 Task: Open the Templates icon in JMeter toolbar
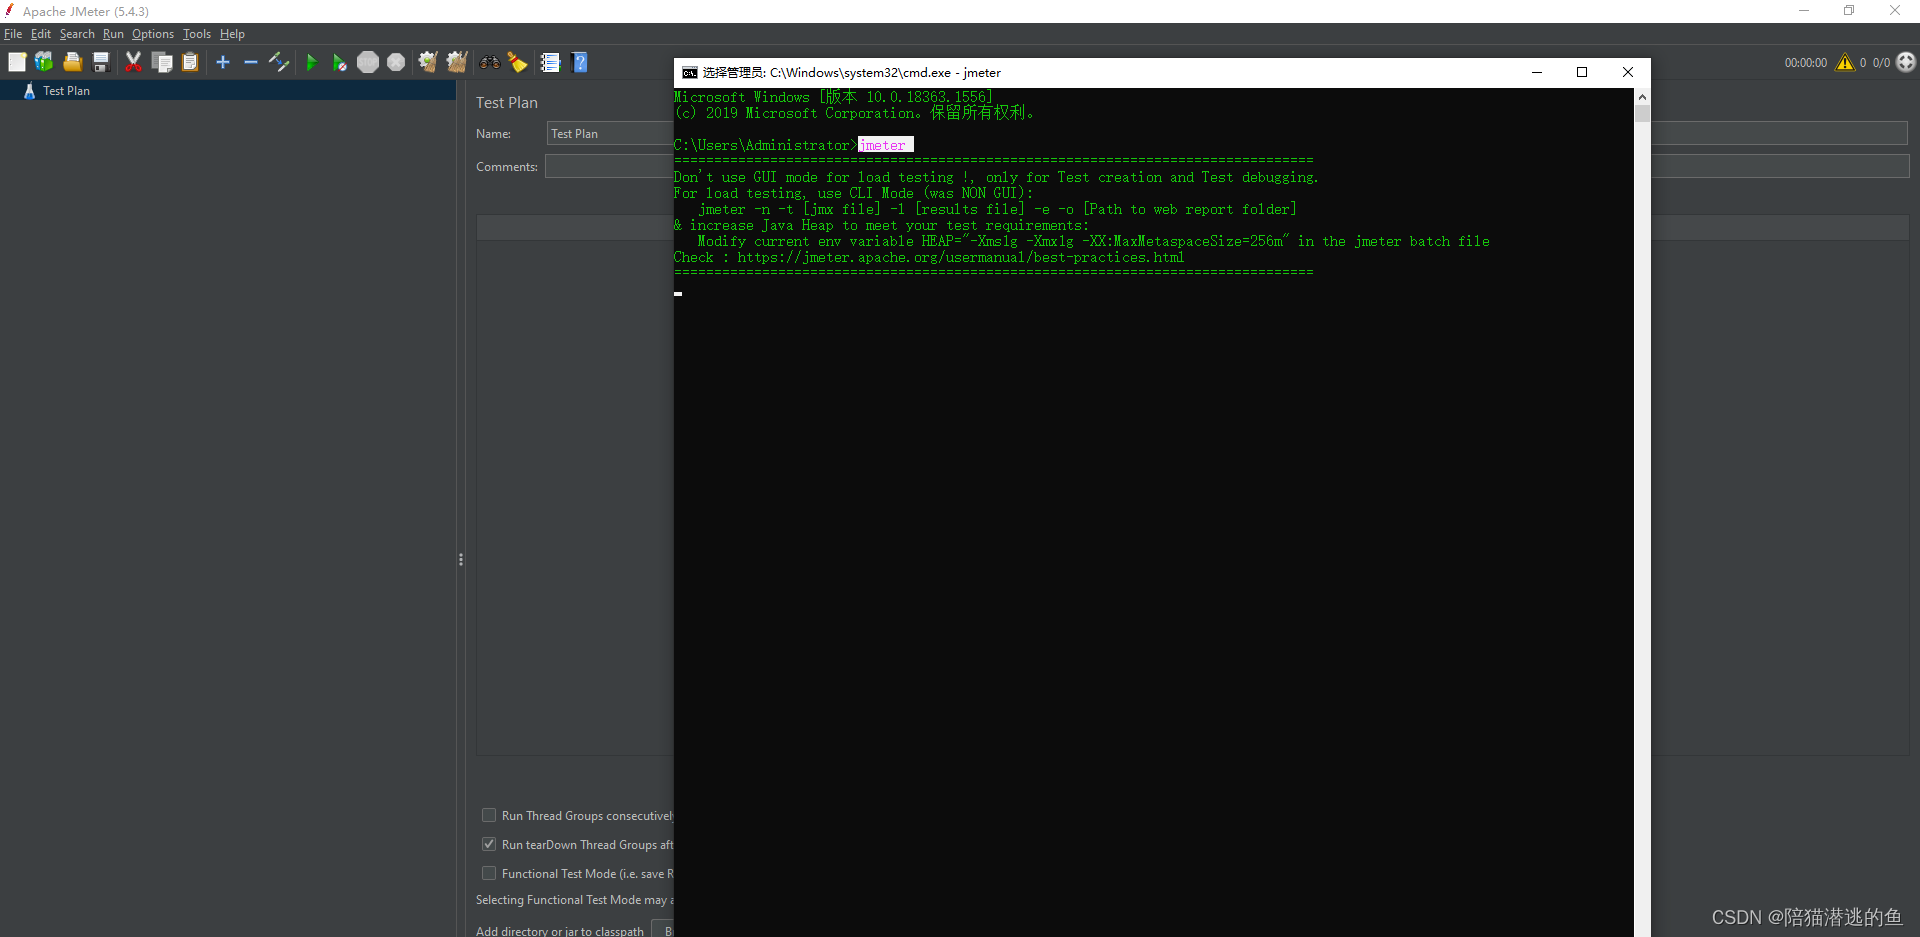coord(44,62)
